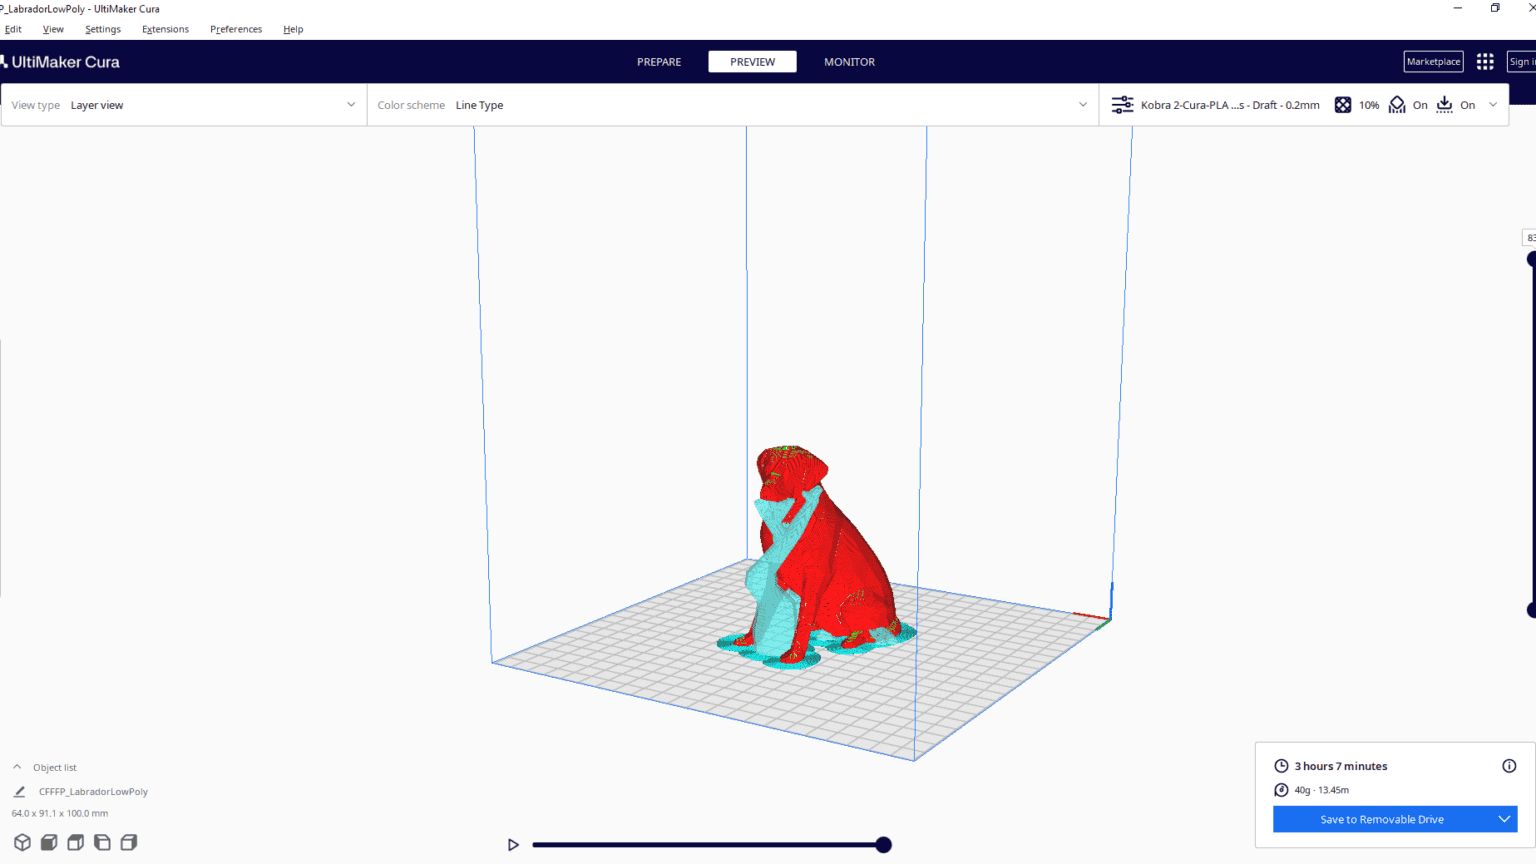This screenshot has height=864, width=1536.
Task: Open print settings via the sliders icon
Action: point(1121,104)
